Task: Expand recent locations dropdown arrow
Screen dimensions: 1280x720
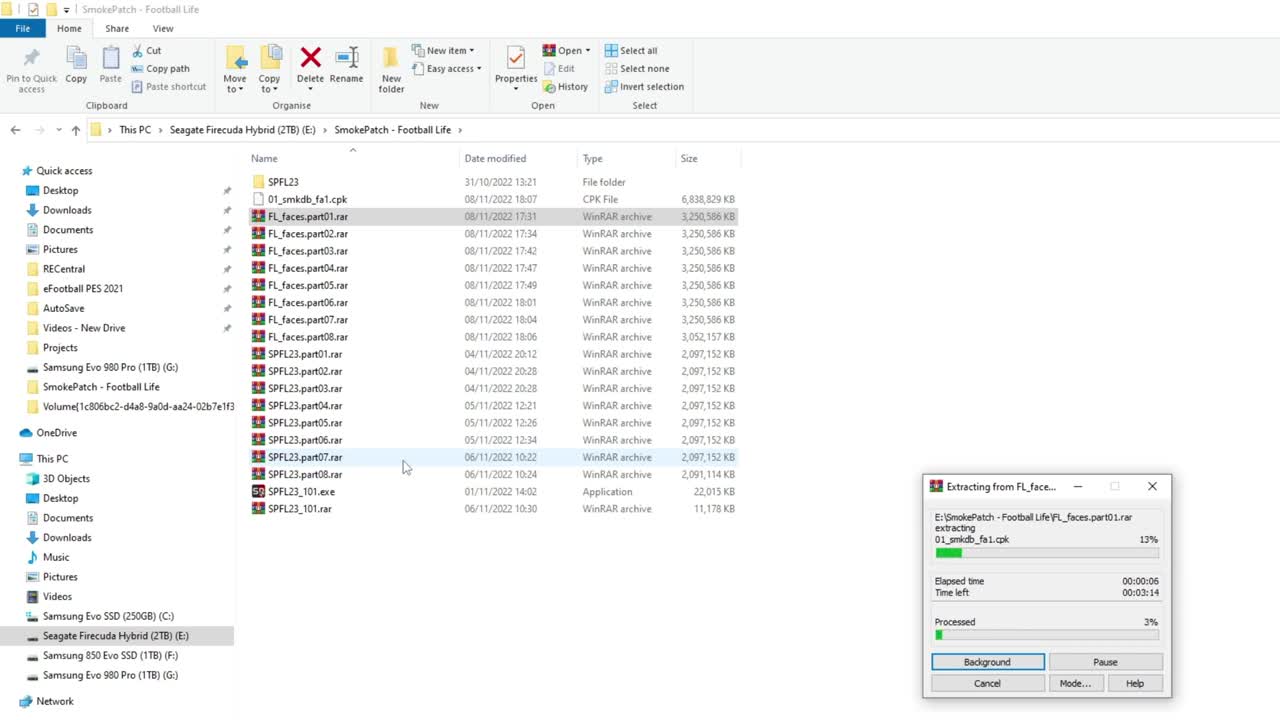Action: (59, 130)
